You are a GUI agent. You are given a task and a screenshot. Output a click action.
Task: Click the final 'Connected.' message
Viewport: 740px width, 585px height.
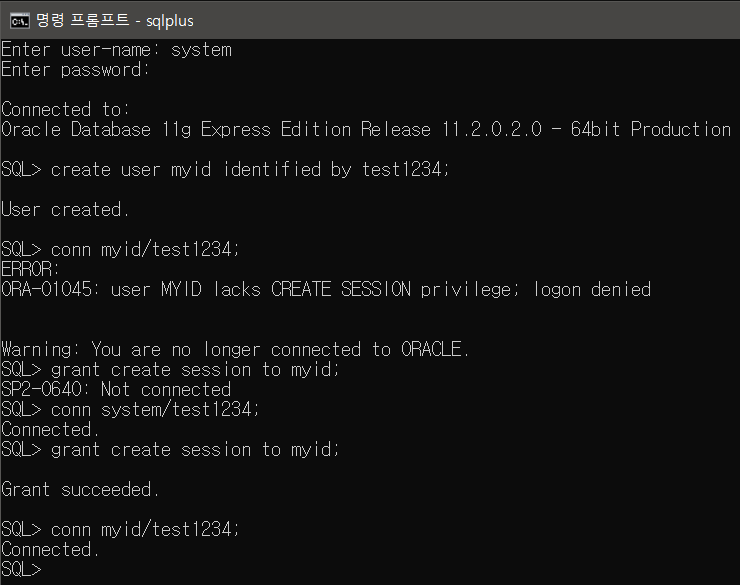point(50,550)
